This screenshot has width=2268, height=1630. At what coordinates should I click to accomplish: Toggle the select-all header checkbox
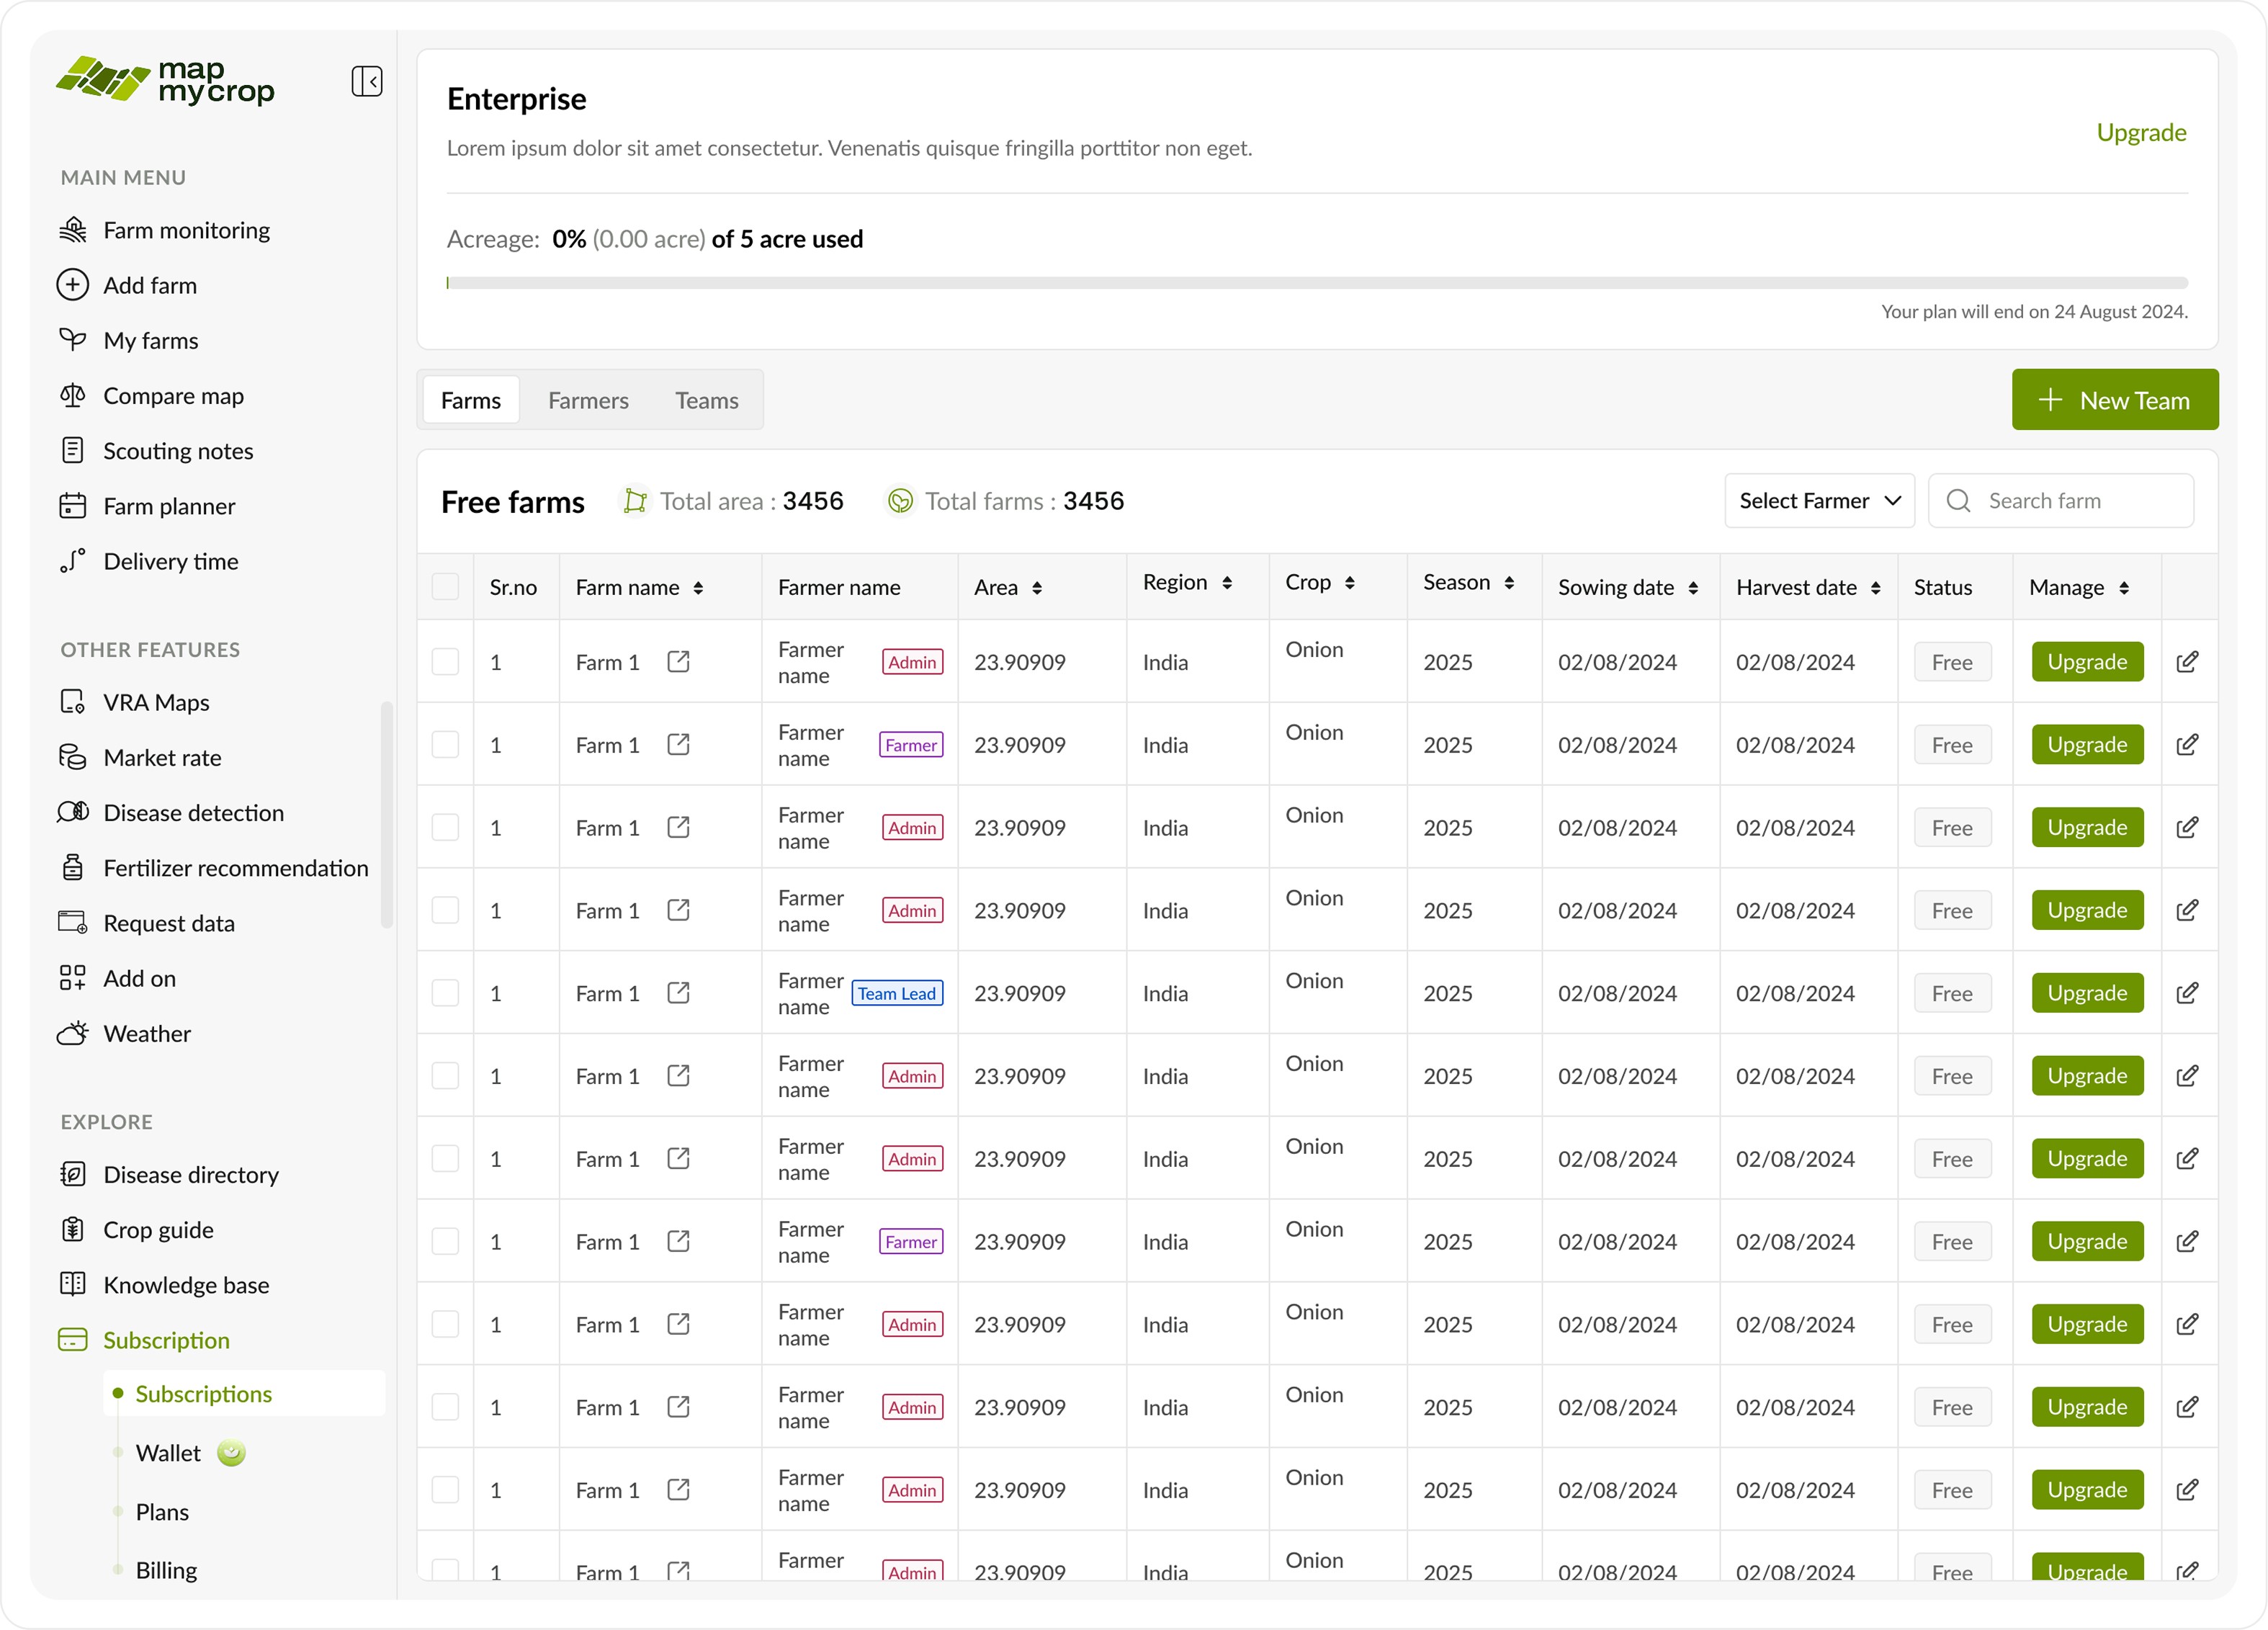coord(445,587)
